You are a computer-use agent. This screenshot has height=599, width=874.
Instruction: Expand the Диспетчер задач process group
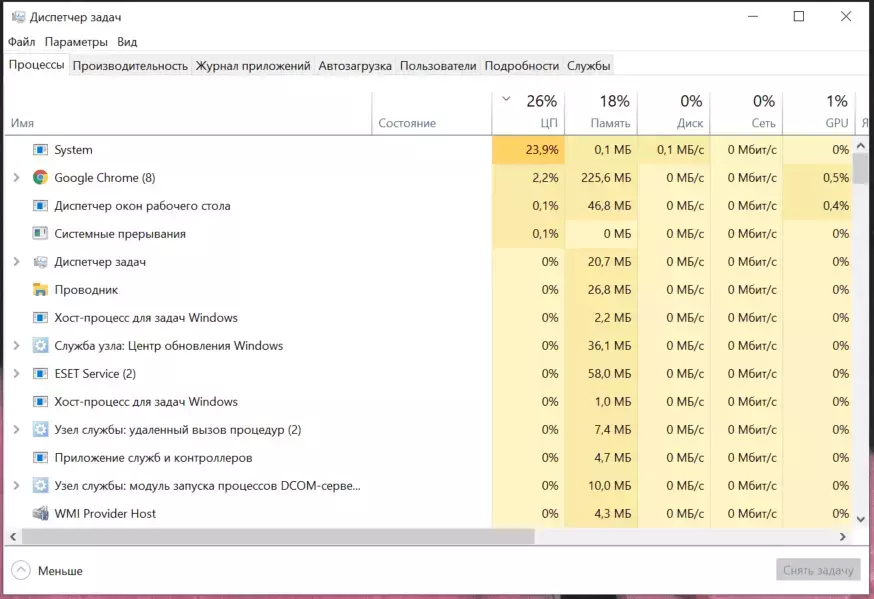[17, 261]
